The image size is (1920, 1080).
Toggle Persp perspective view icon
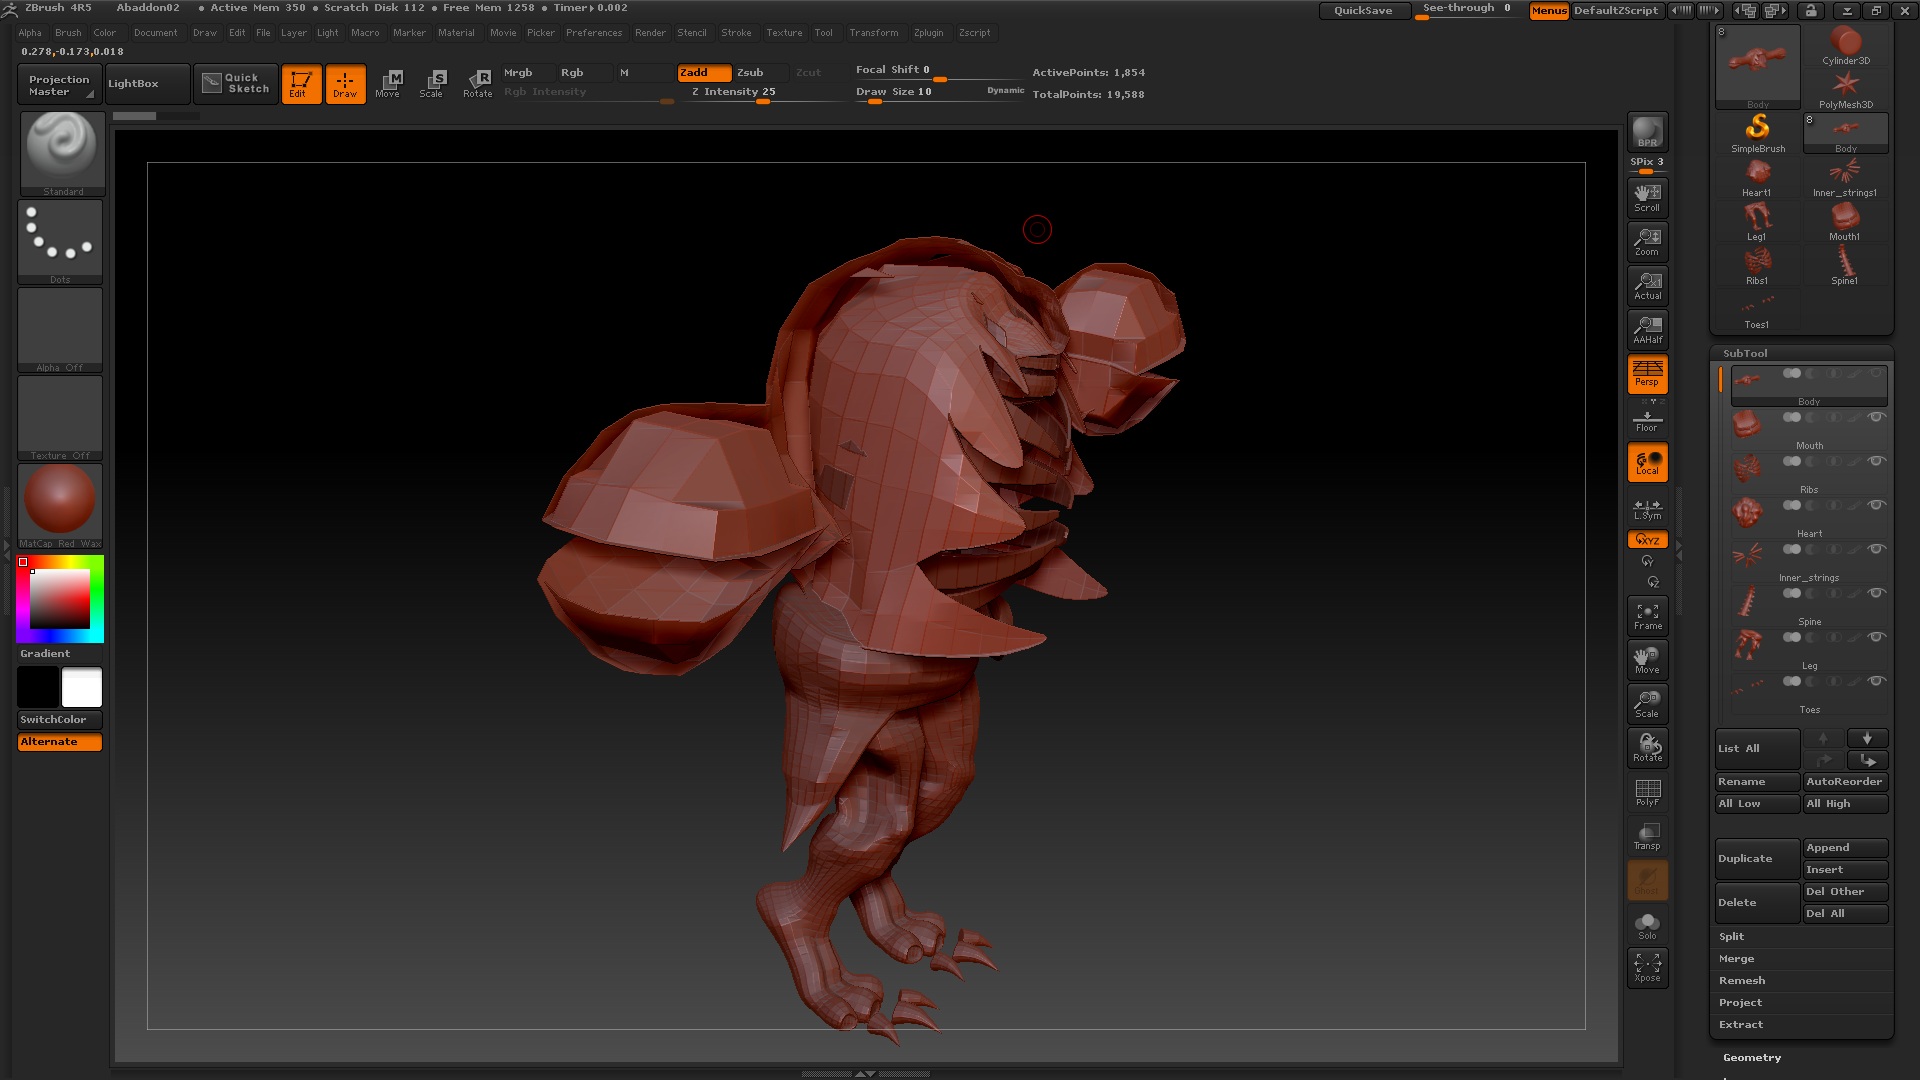(x=1647, y=374)
